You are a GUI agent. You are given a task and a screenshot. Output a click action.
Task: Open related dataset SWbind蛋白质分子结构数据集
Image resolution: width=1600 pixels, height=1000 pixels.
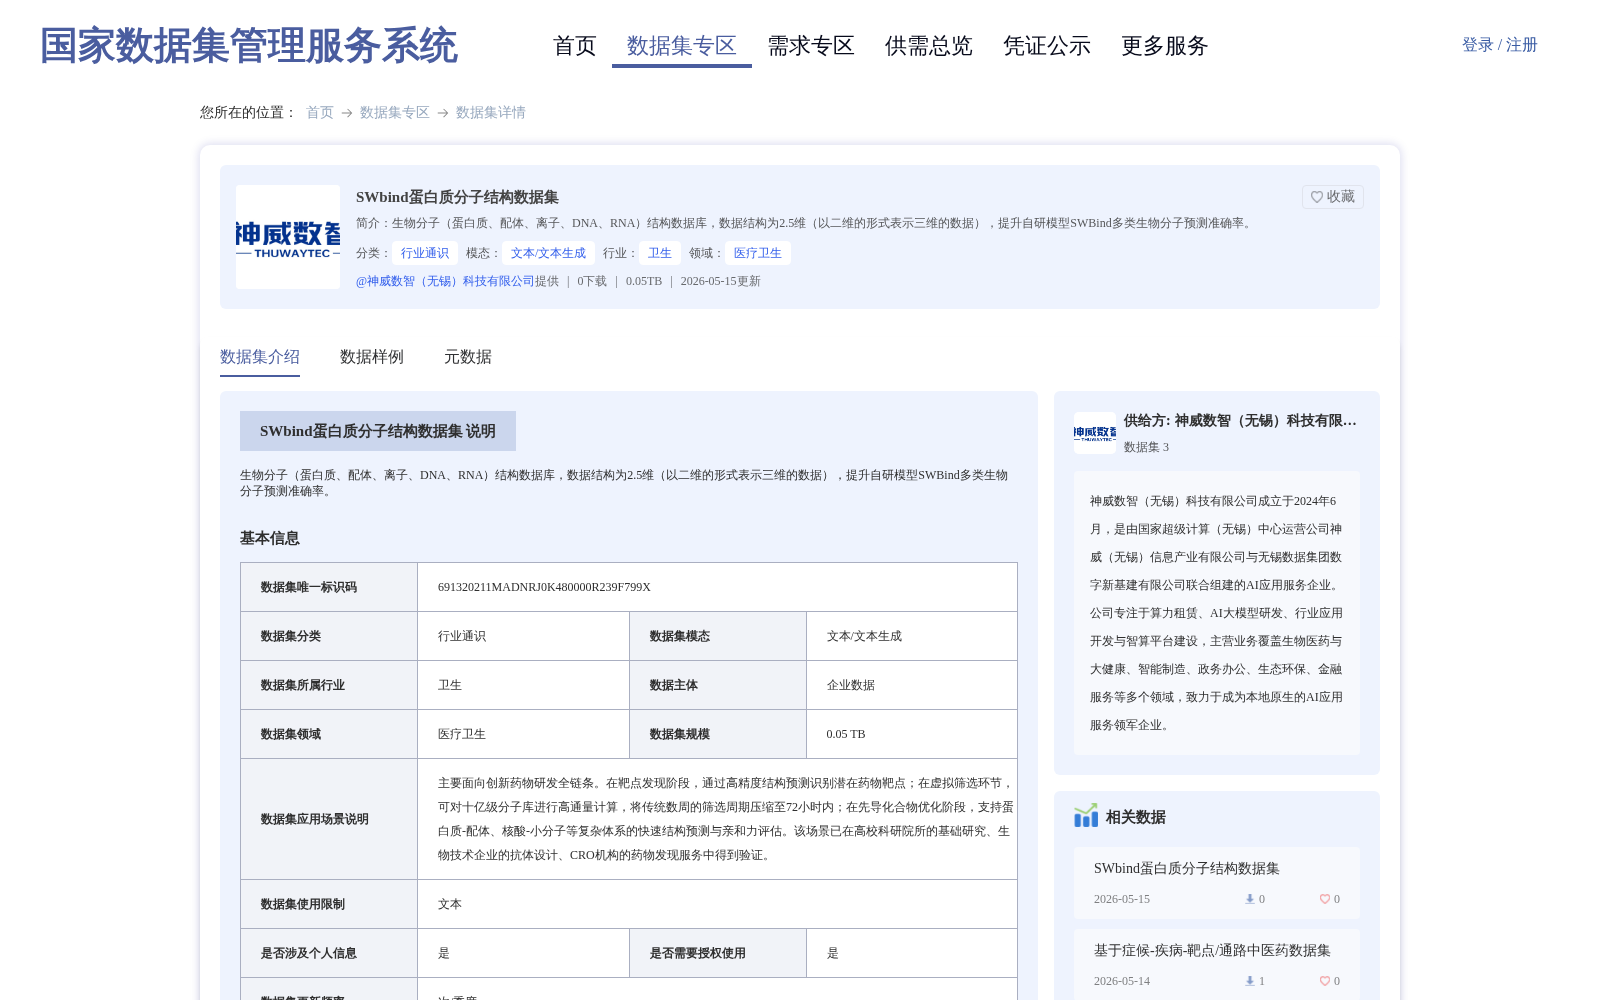(1187, 868)
